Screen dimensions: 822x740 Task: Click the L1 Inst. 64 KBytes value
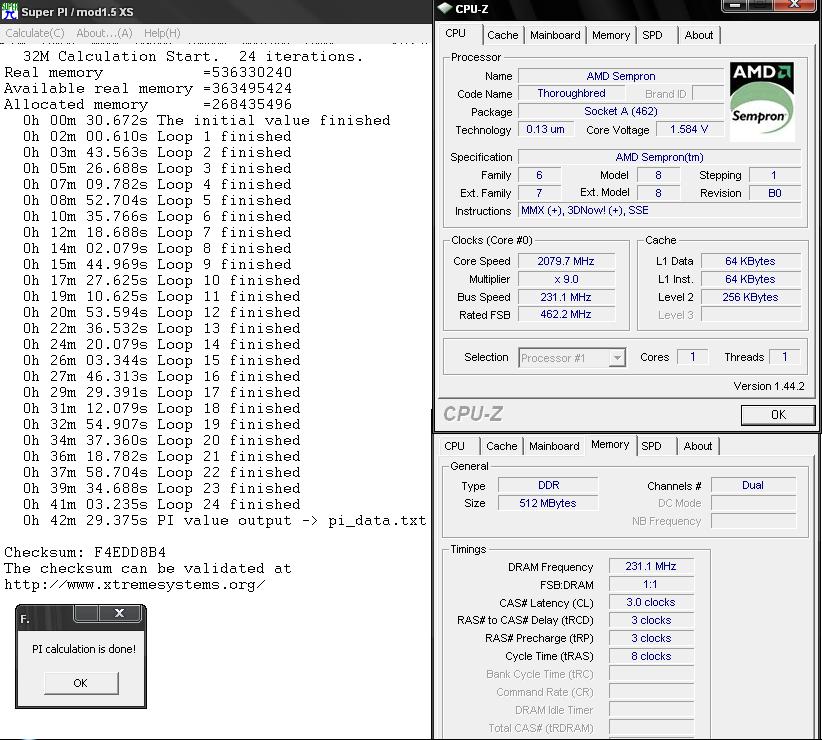pos(750,279)
